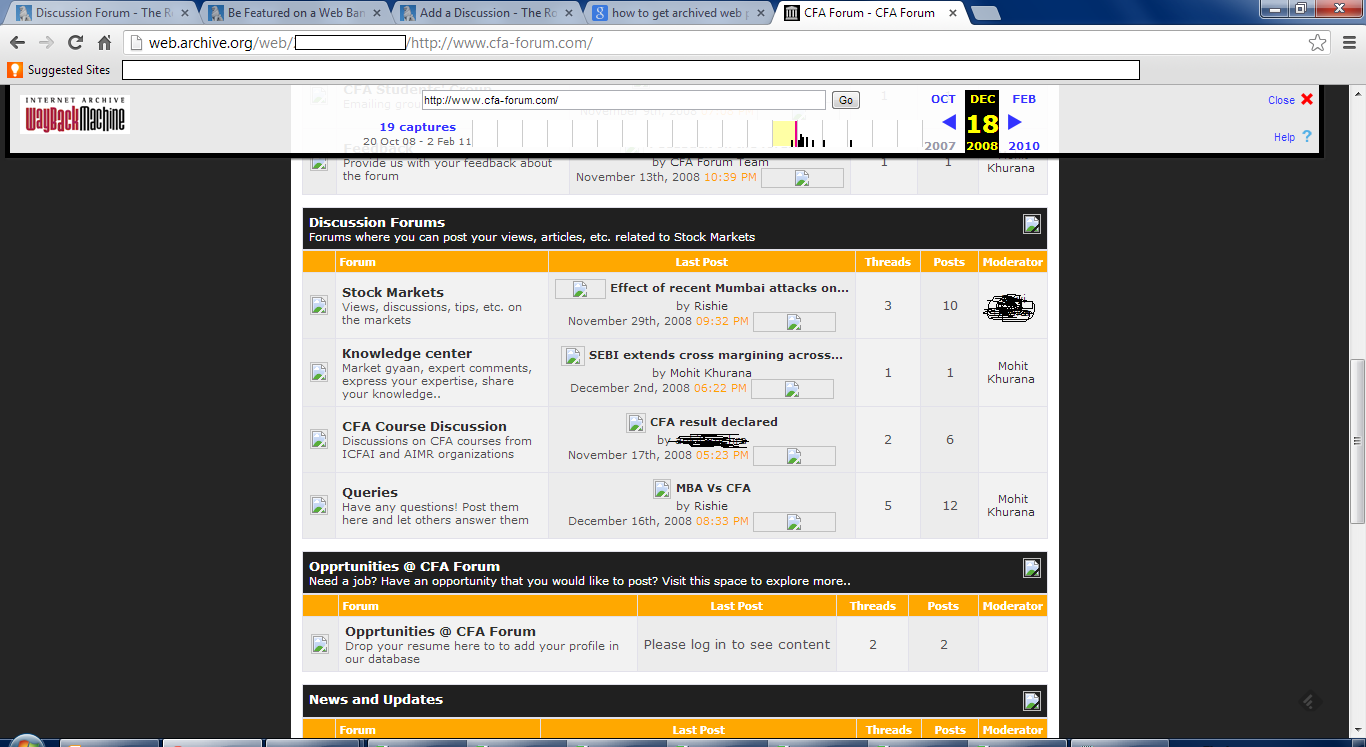Click Please log in to see content
Viewport: 1366px width, 747px height.
(x=737, y=645)
